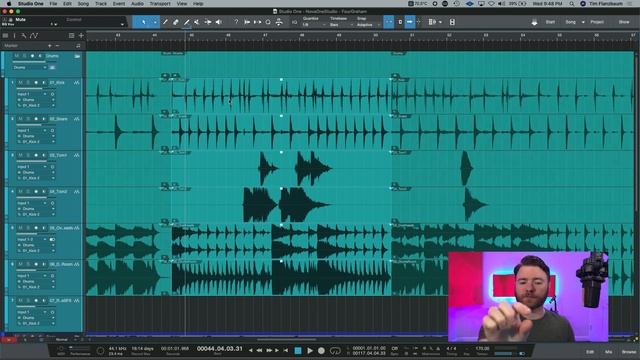
Task: Open the macOS Spotlight search
Action: coord(571,3)
